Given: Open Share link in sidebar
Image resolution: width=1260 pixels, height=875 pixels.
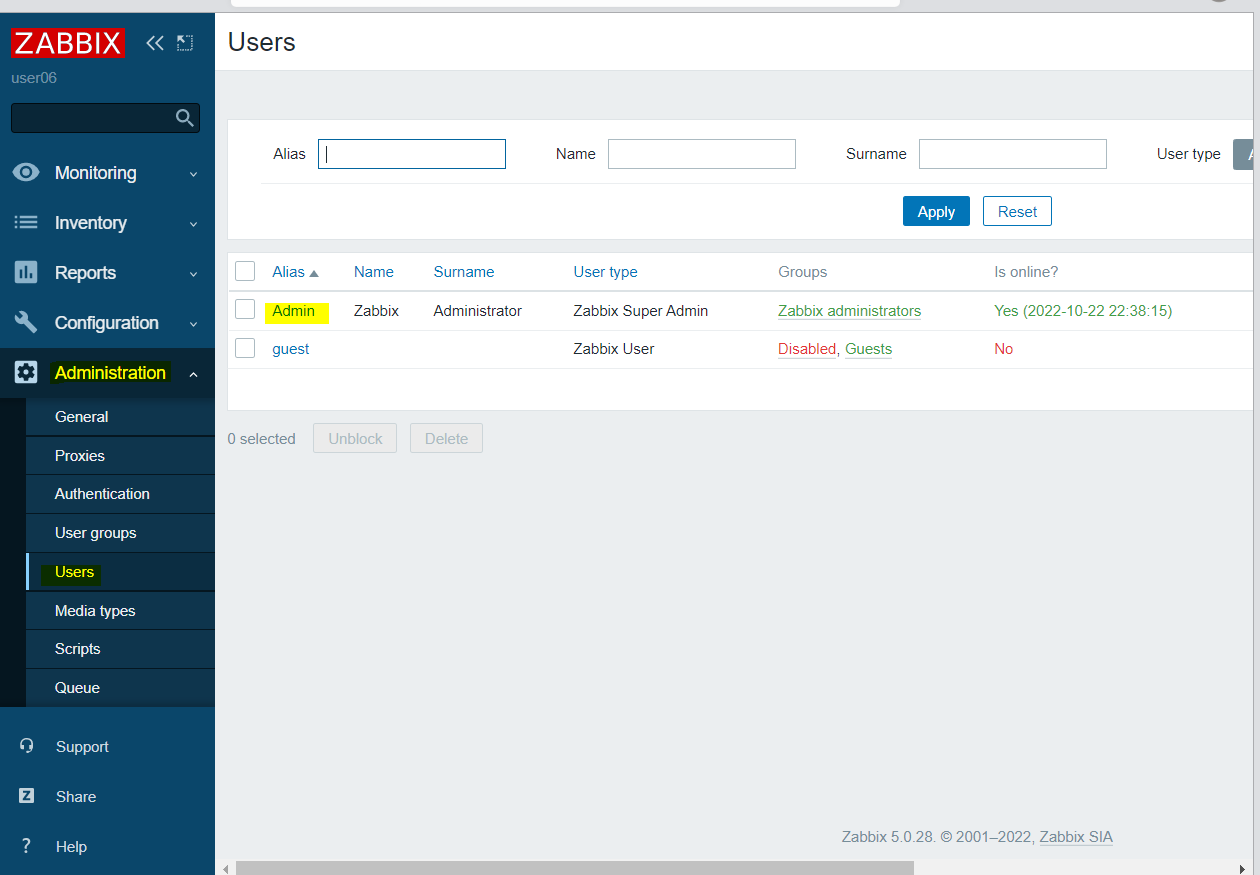Looking at the screenshot, I should click(76, 797).
